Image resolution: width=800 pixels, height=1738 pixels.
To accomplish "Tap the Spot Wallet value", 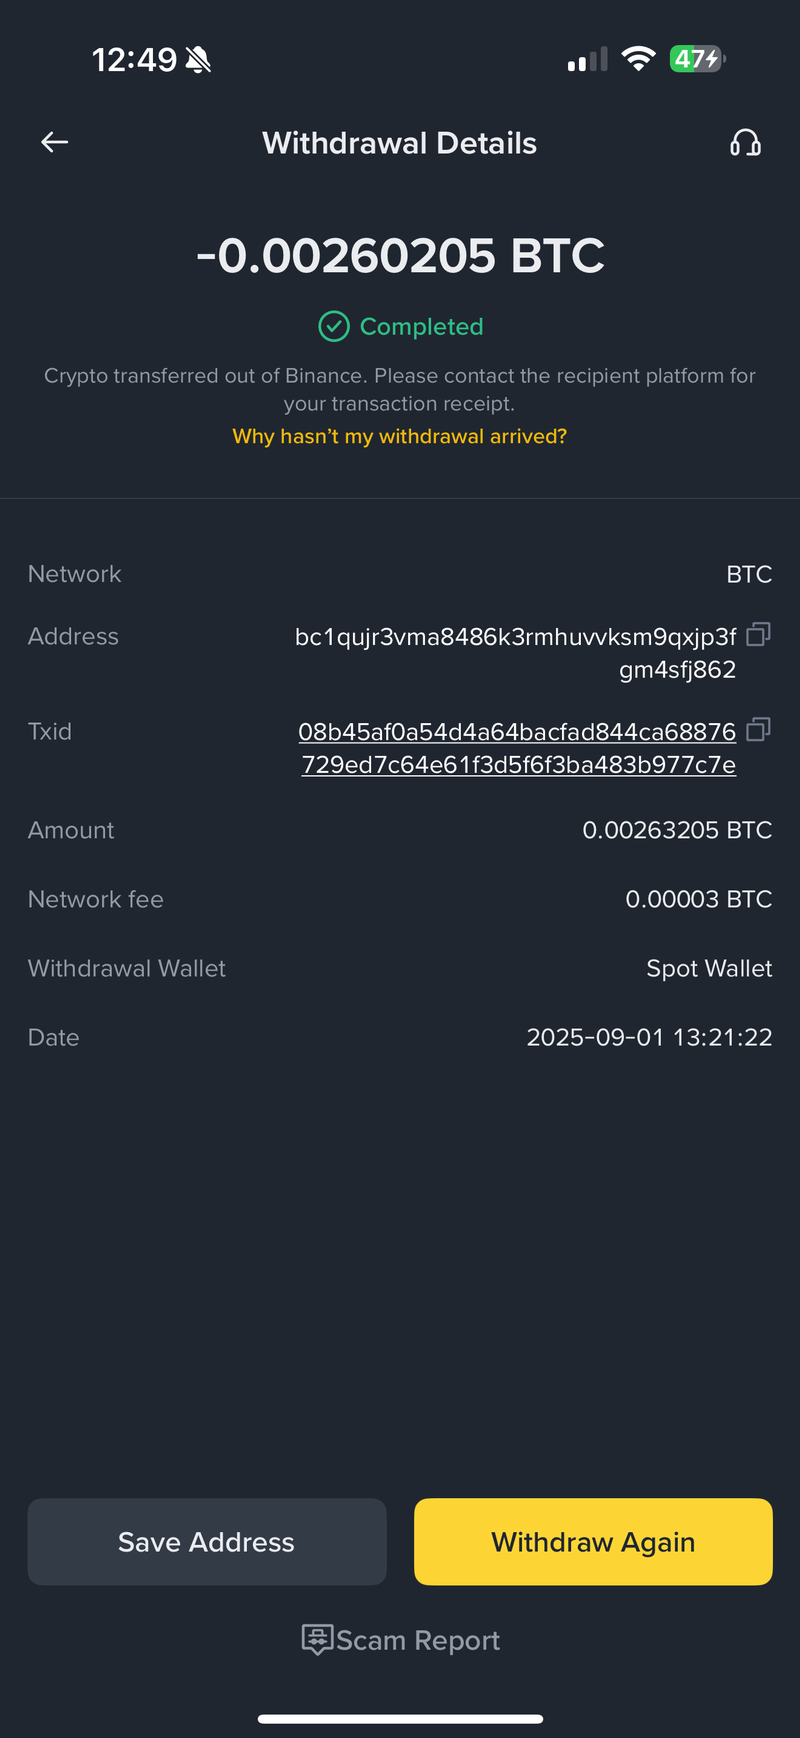I will click(709, 968).
